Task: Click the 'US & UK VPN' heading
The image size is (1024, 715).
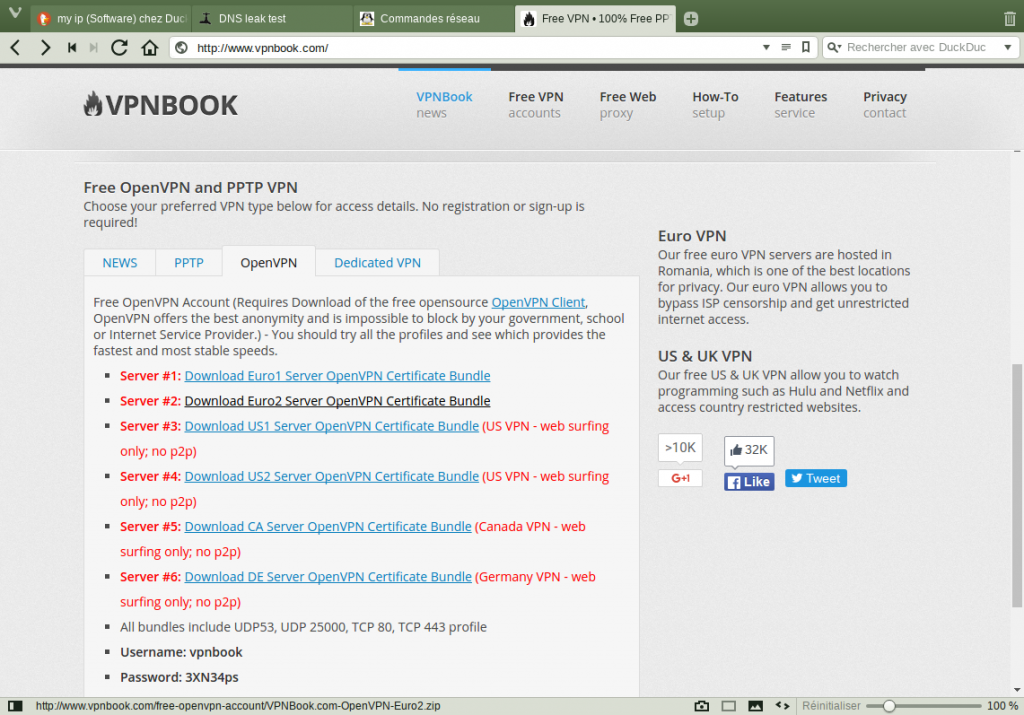Action: [705, 356]
